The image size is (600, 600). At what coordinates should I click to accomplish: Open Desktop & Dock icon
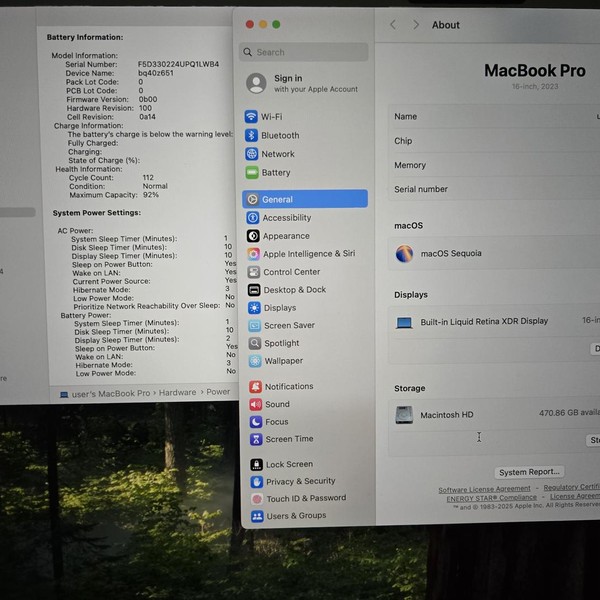254,290
